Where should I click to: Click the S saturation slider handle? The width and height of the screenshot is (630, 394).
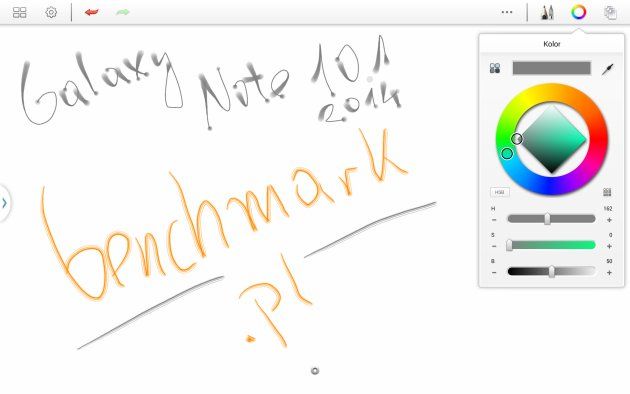click(x=509, y=245)
